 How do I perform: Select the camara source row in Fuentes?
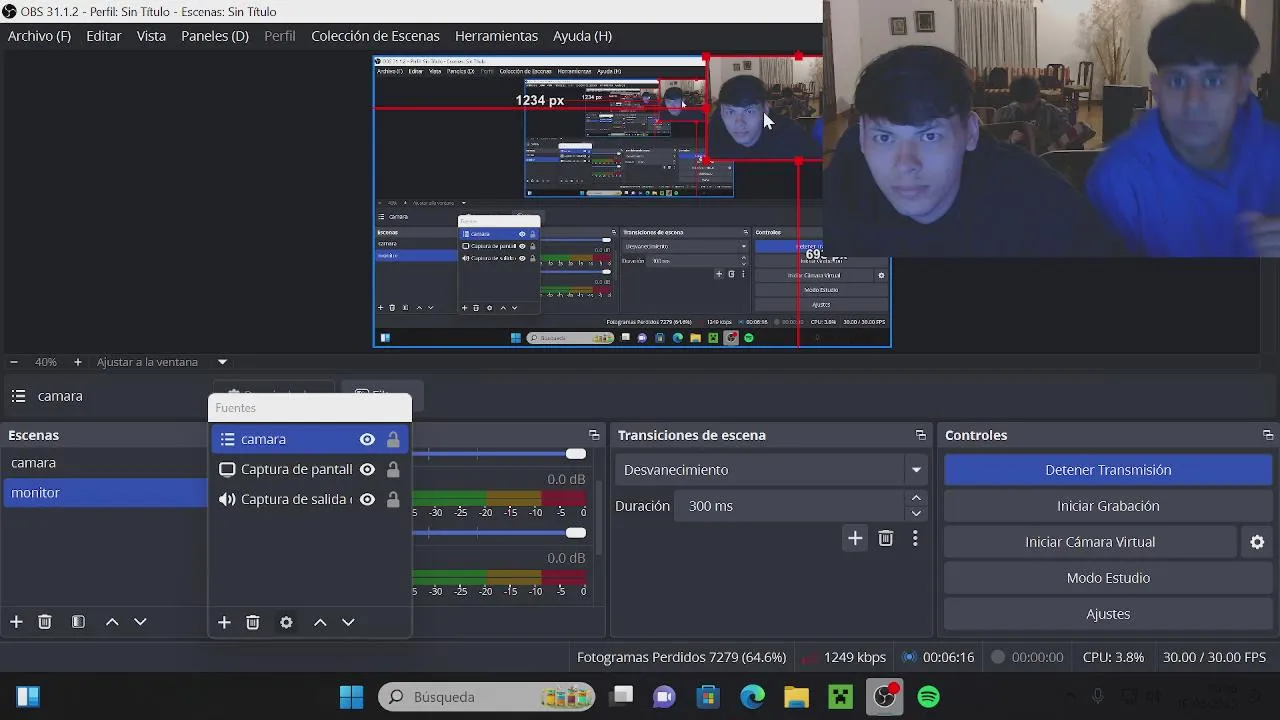309,439
